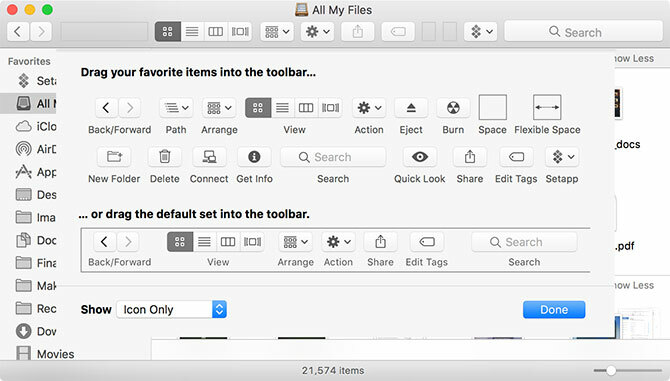This screenshot has height=381, width=670.
Task: Click the Back arrow in the default toolbar set
Action: pyautogui.click(x=104, y=242)
